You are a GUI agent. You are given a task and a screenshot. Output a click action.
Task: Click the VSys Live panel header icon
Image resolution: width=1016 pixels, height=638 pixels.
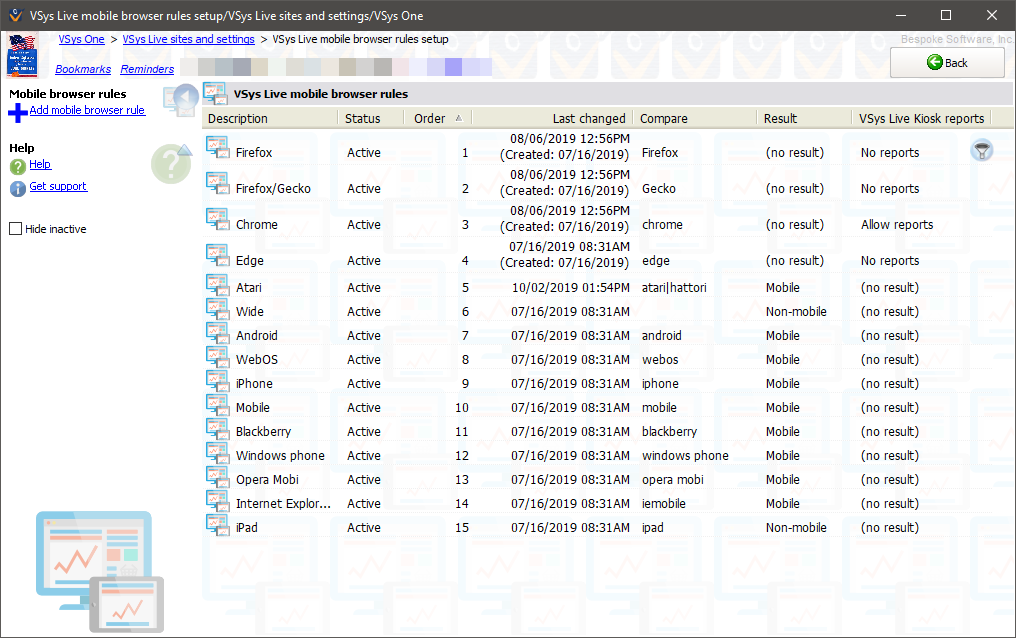215,94
